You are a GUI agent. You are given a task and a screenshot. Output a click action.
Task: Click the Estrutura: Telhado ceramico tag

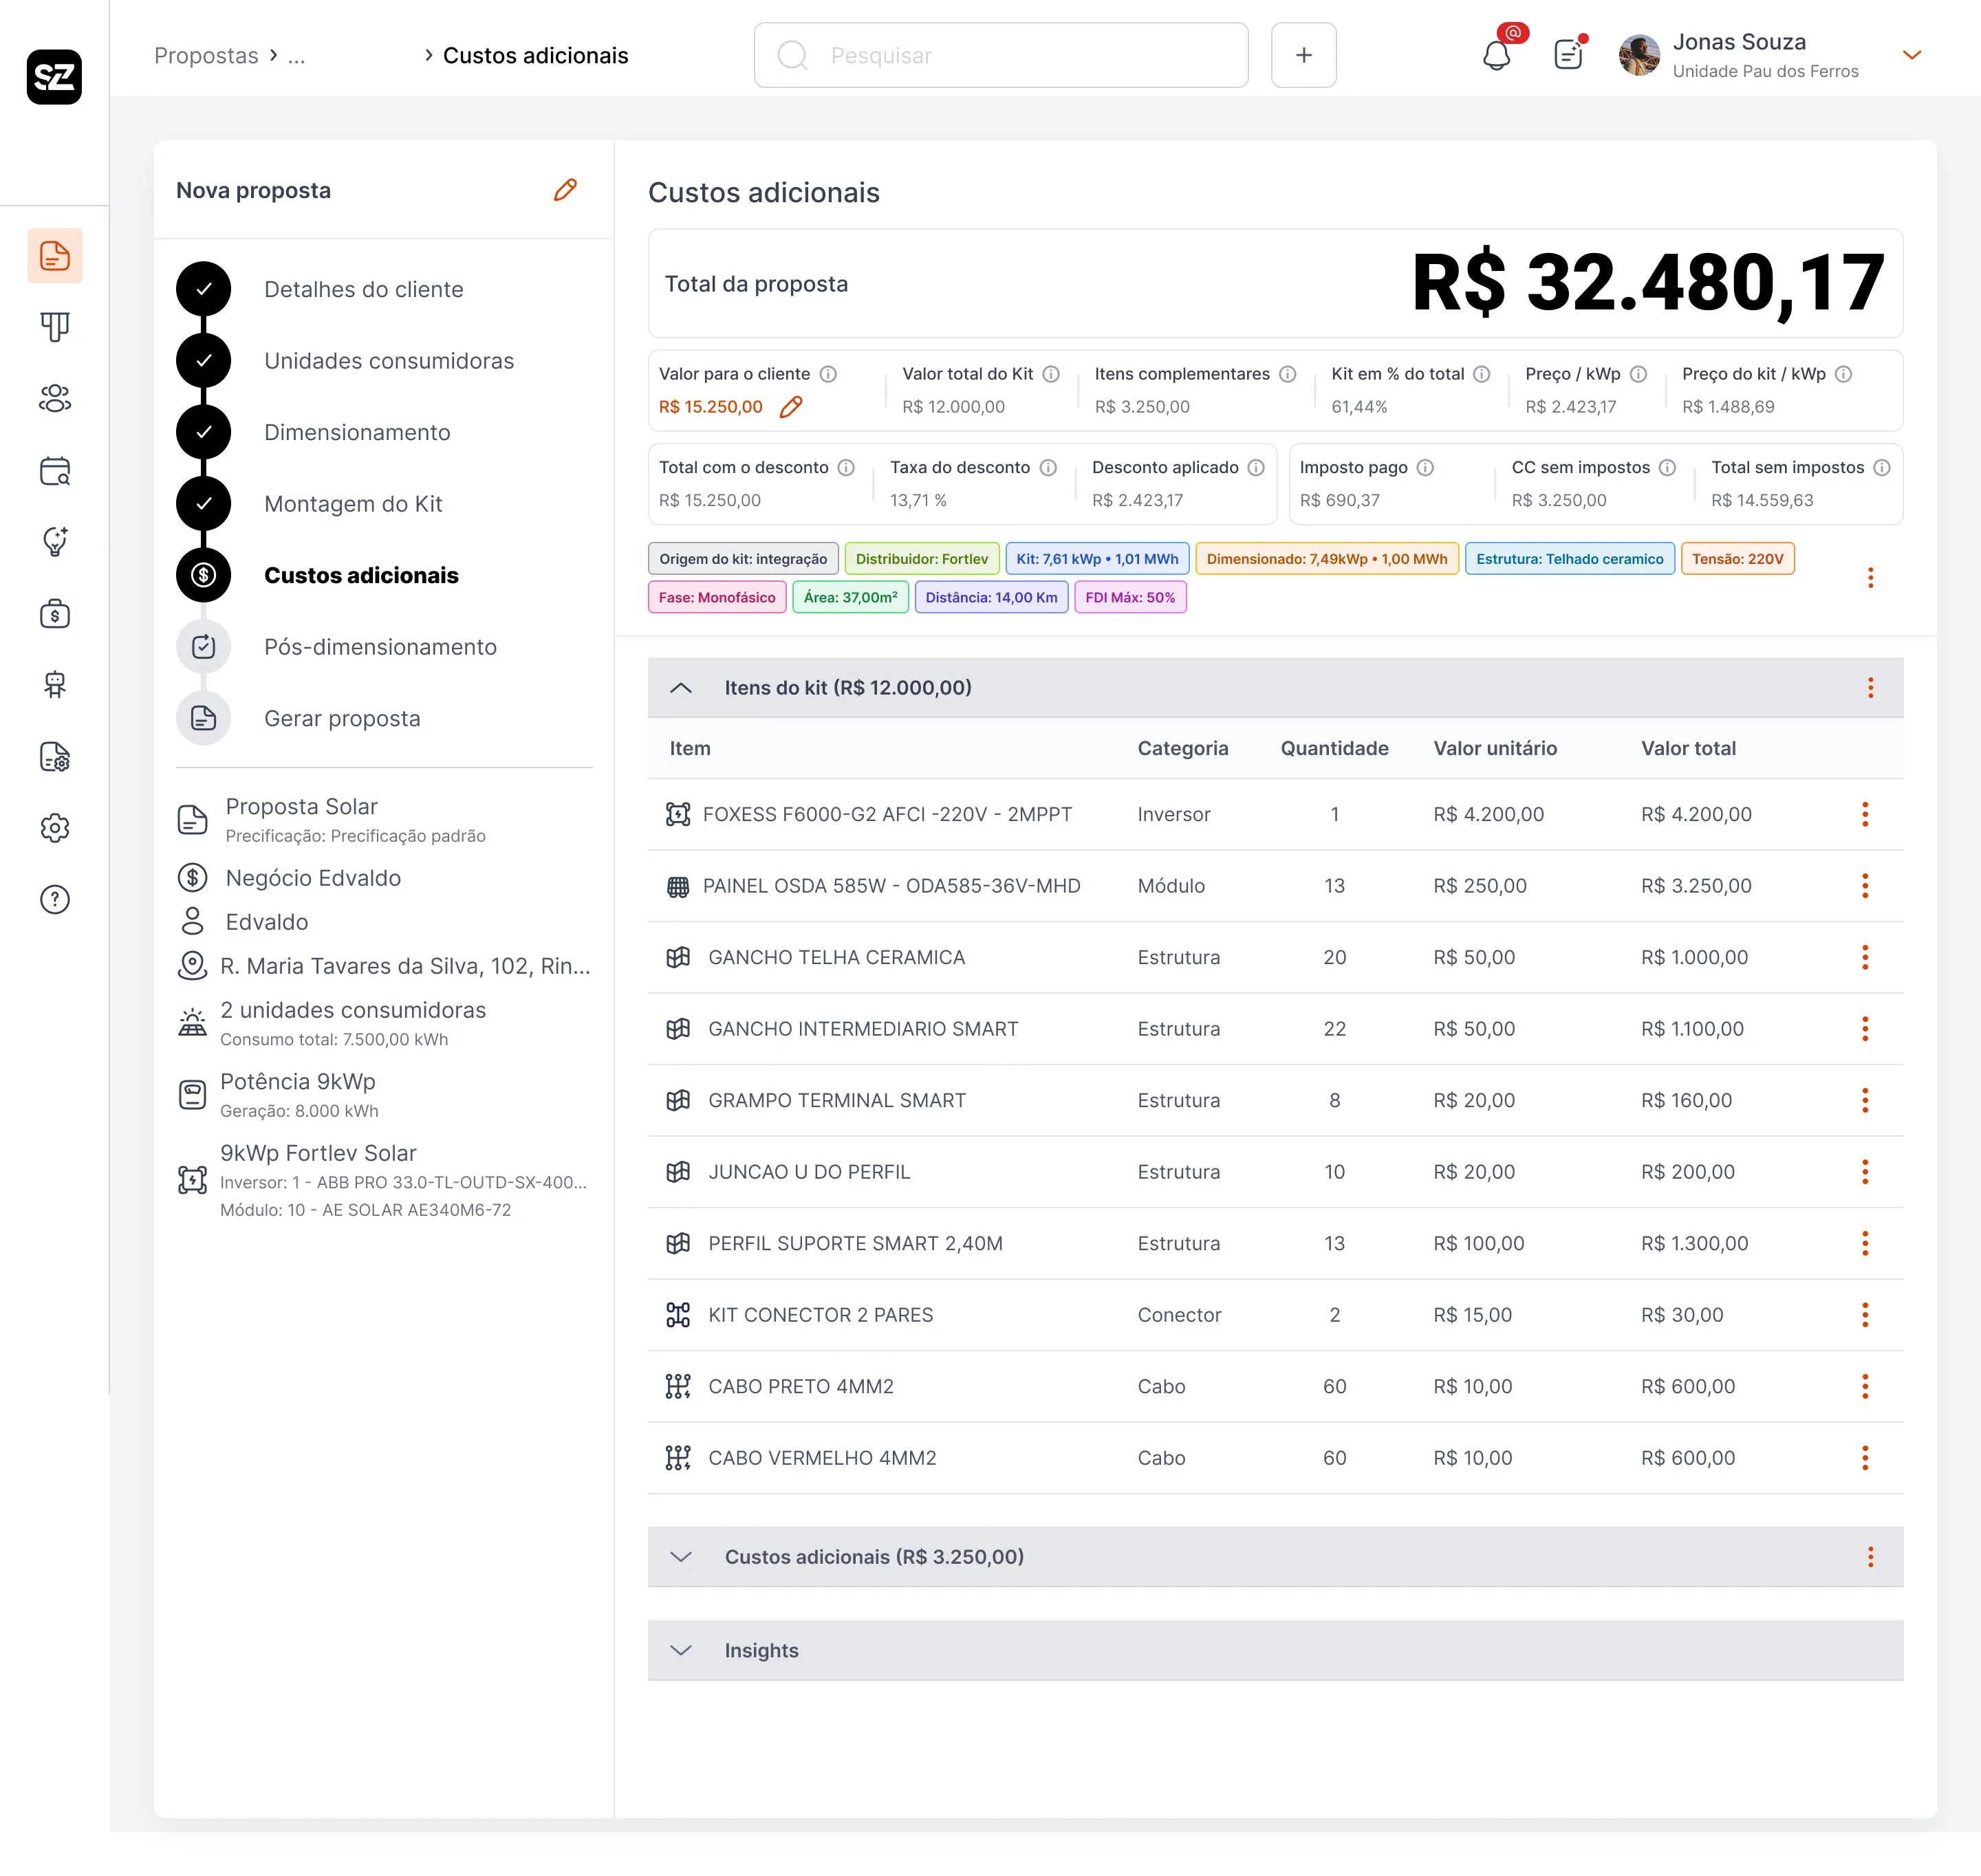pos(1569,558)
